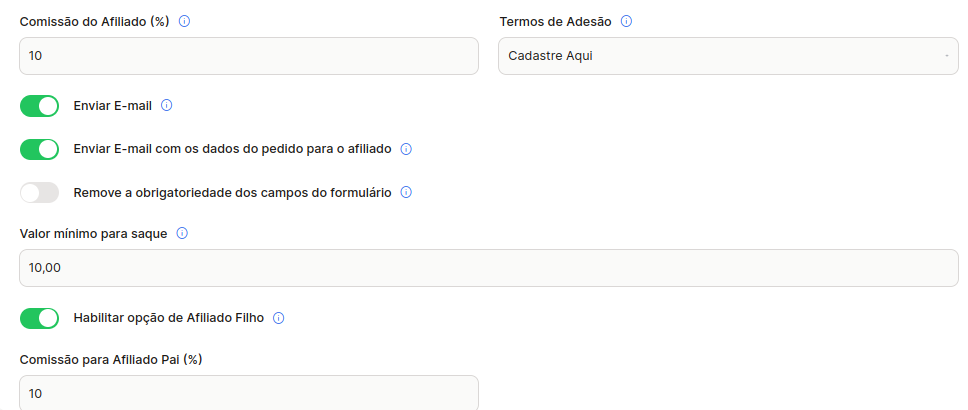Click the Enviar E-mail label text

click(112, 106)
